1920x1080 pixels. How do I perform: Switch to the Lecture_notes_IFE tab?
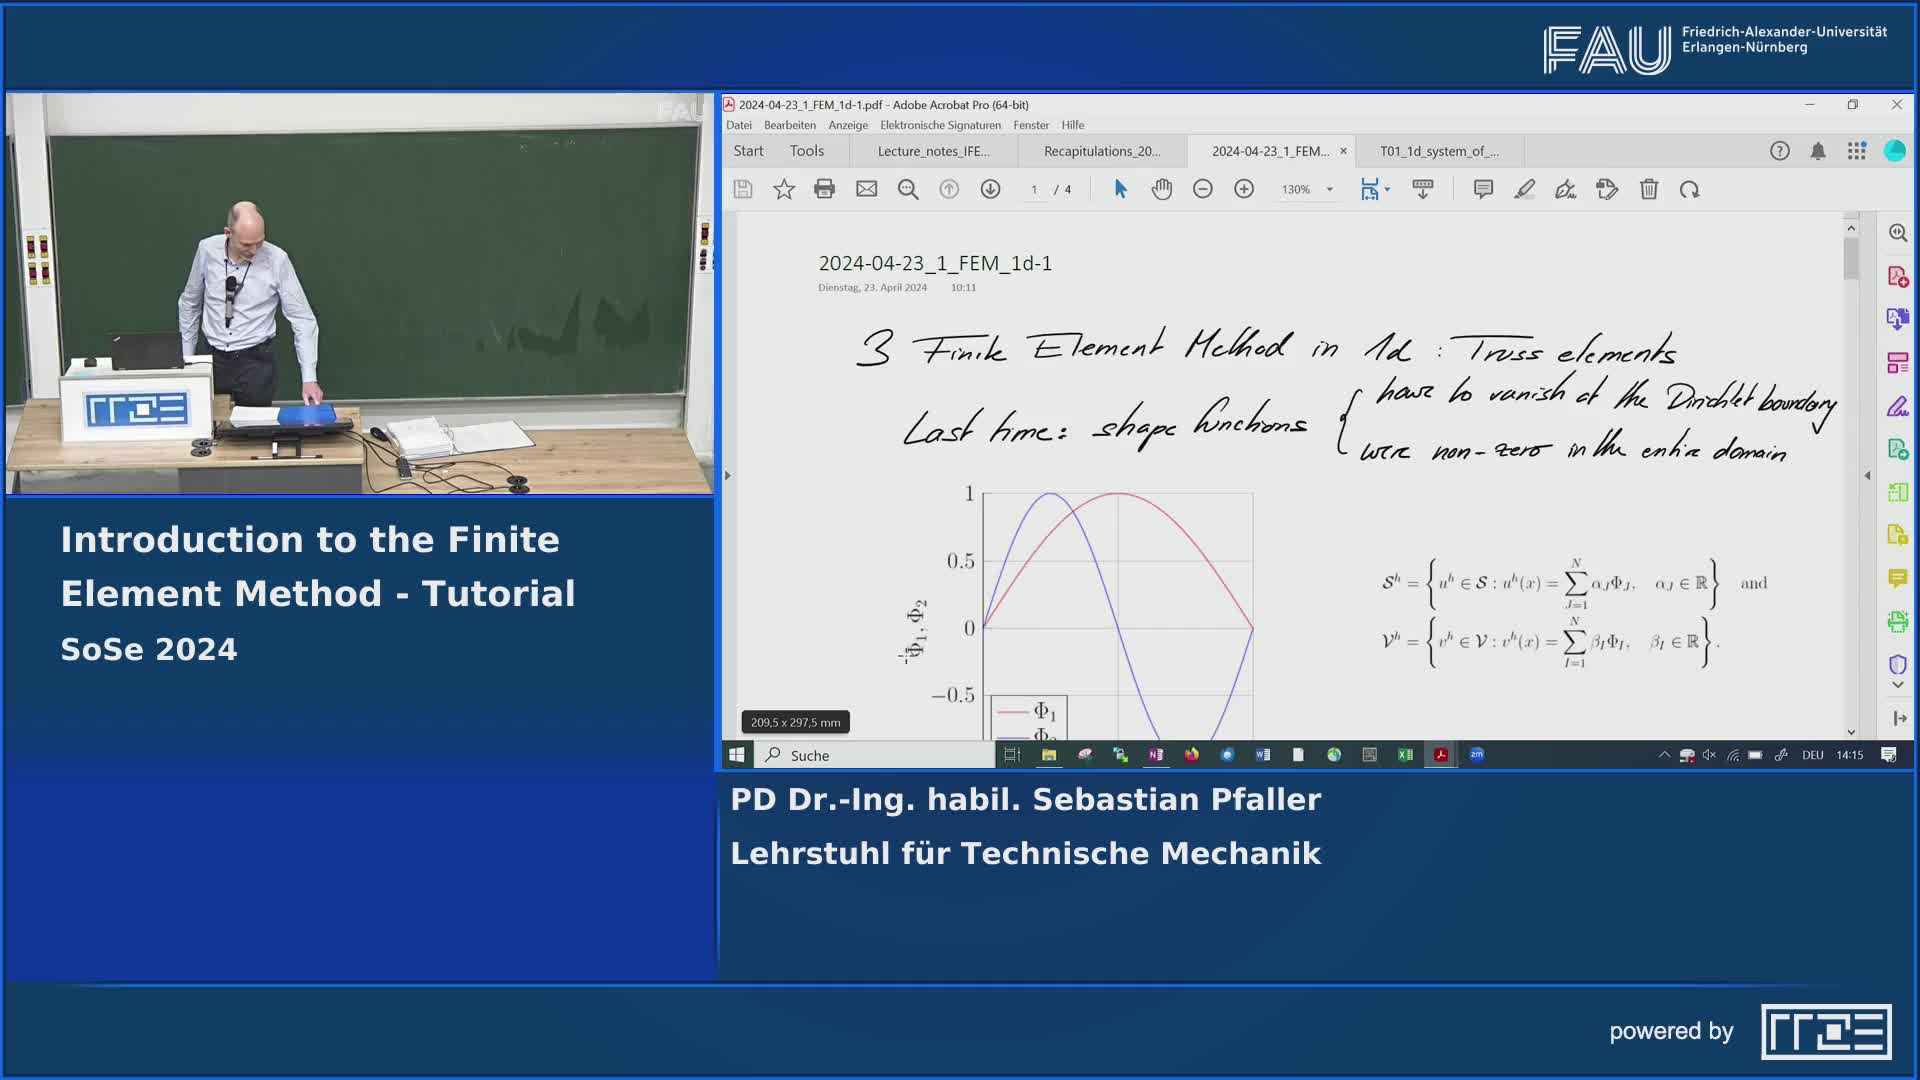point(933,151)
